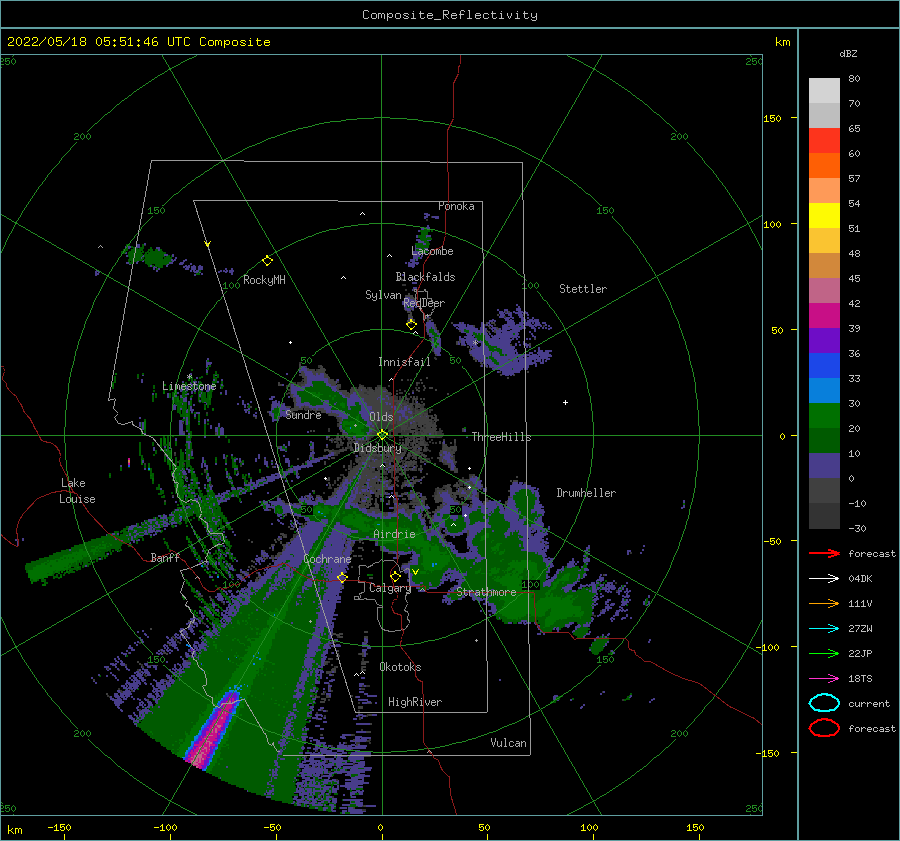Image resolution: width=900 pixels, height=841 pixels.
Task: Click the -30 dBZ scale value
Action: pyautogui.click(x=857, y=528)
